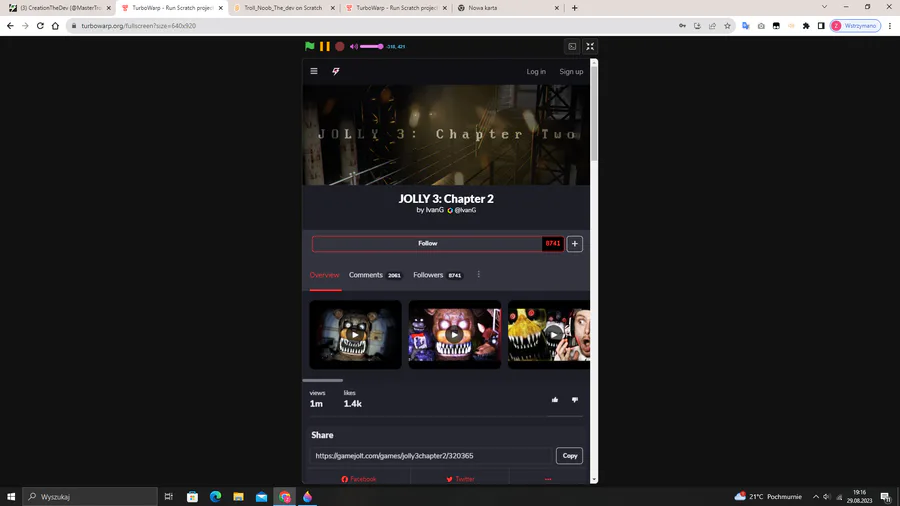Viewport: 900px width, 506px height.
Task: Open the TurboWarp settings icon beside fullscreen
Action: [x=572, y=46]
